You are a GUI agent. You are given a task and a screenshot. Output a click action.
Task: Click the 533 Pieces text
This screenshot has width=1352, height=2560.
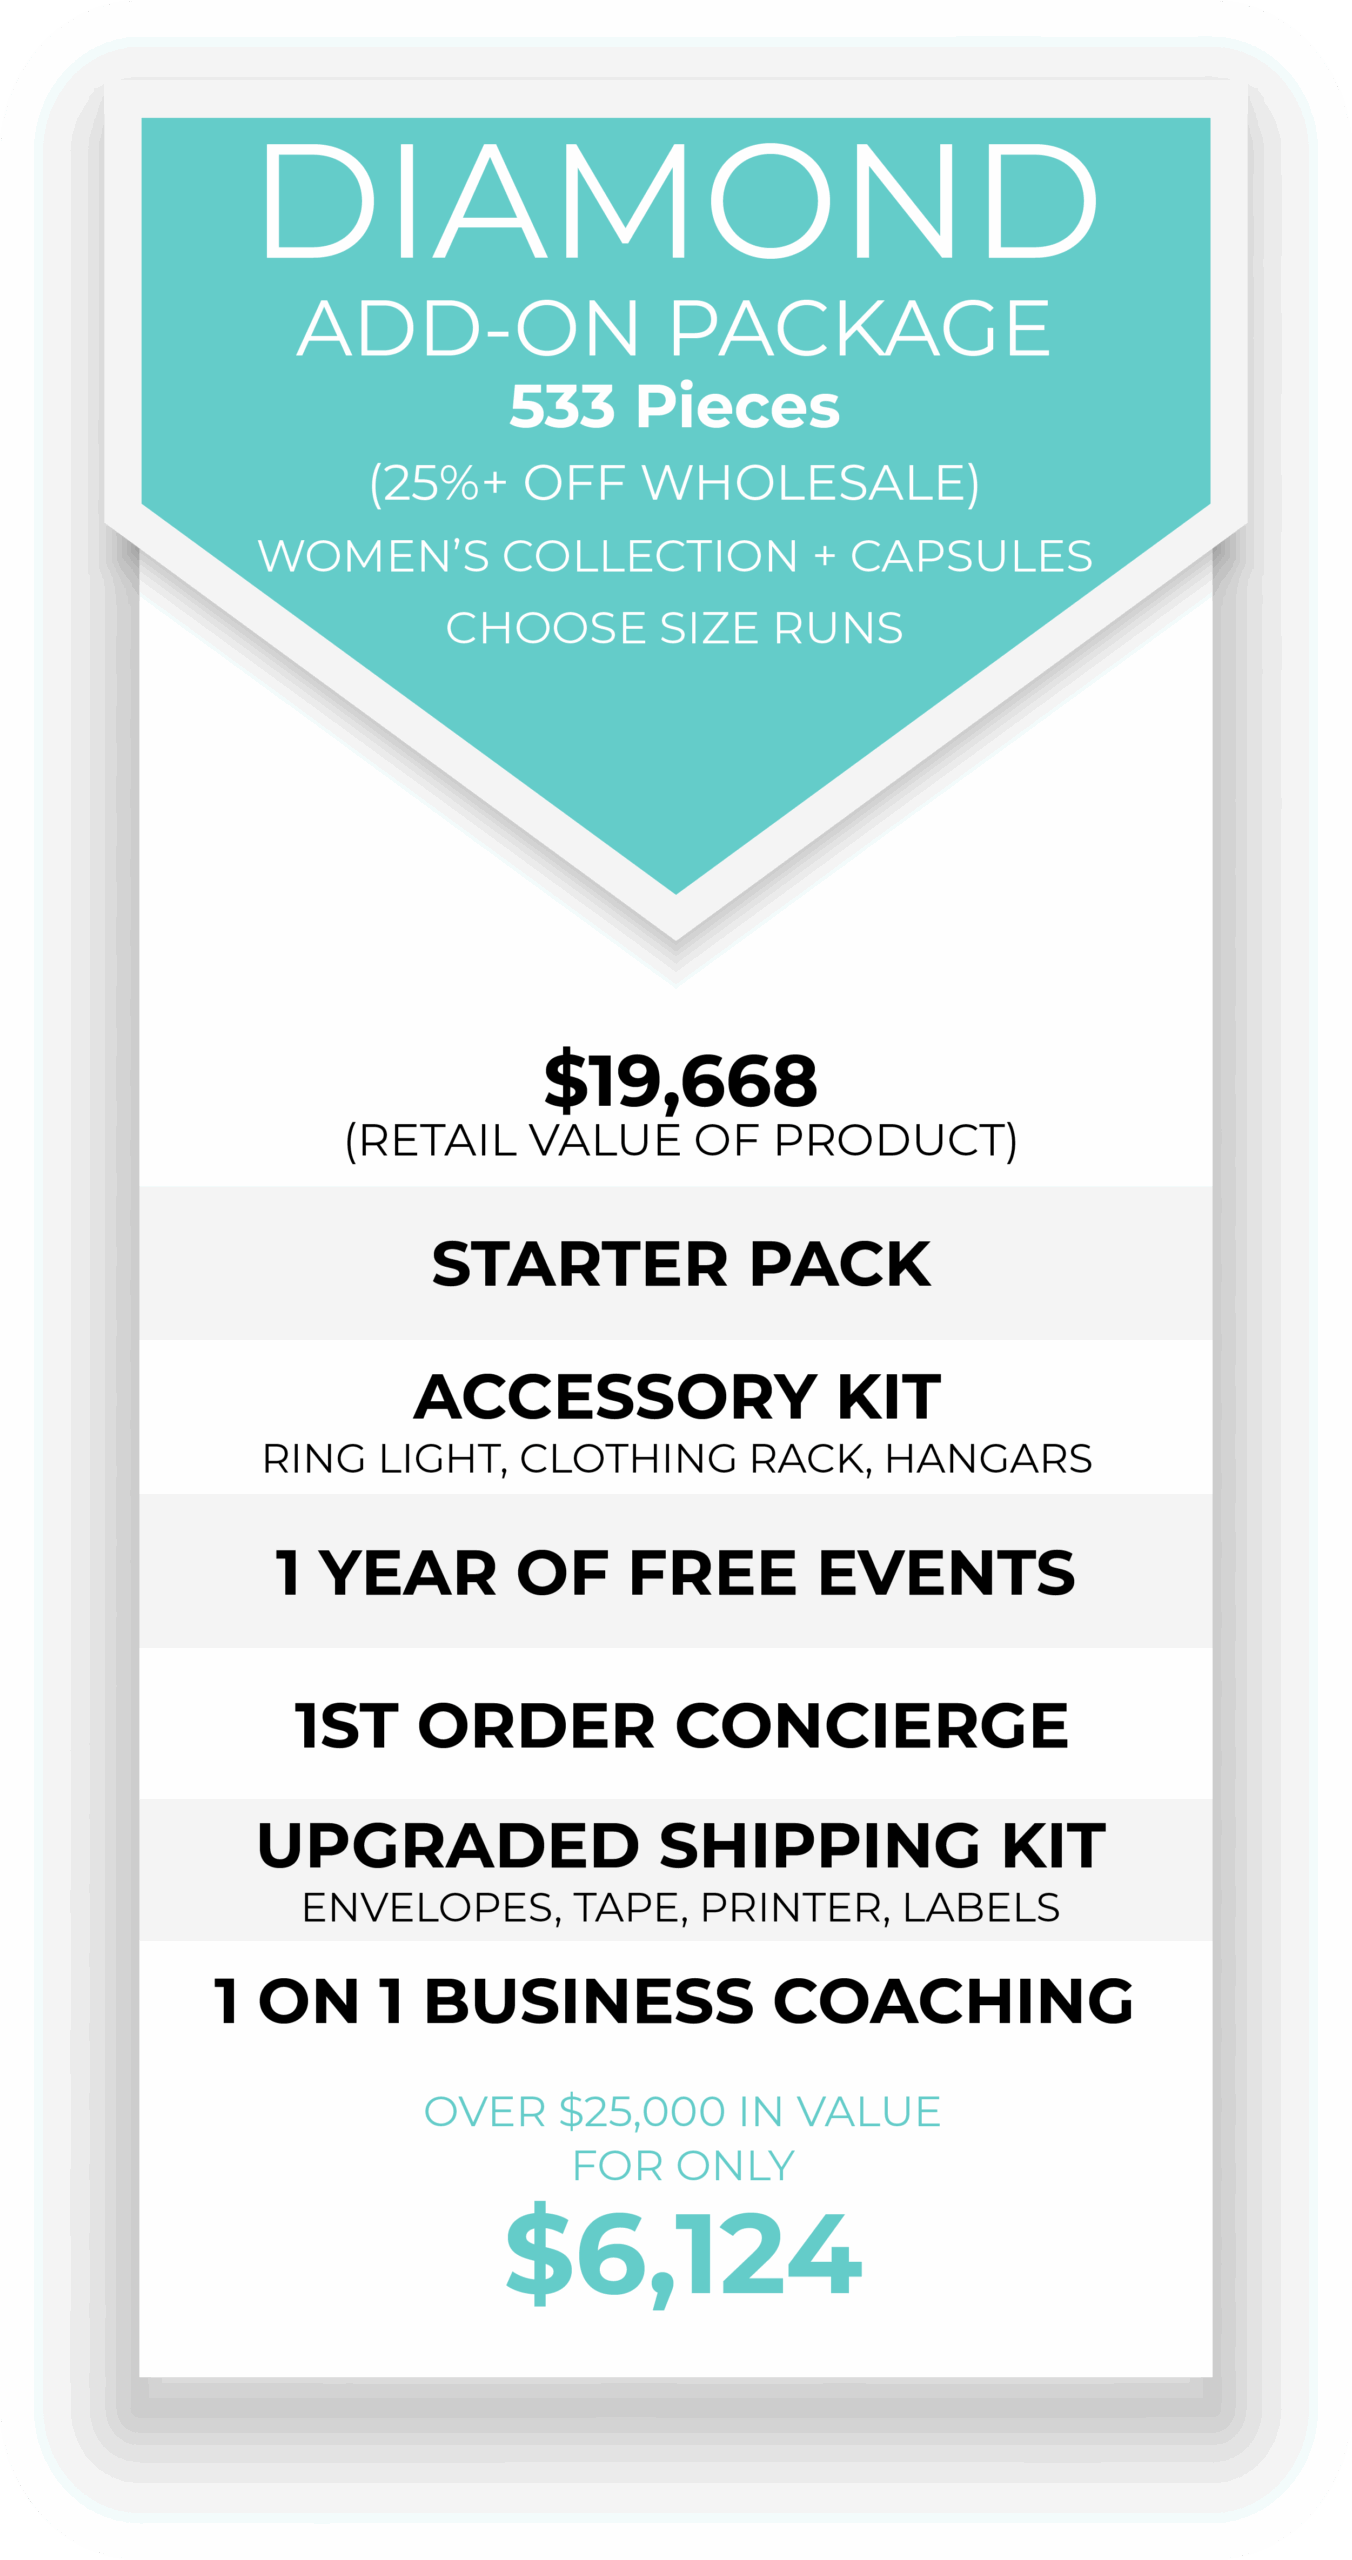pyautogui.click(x=674, y=406)
